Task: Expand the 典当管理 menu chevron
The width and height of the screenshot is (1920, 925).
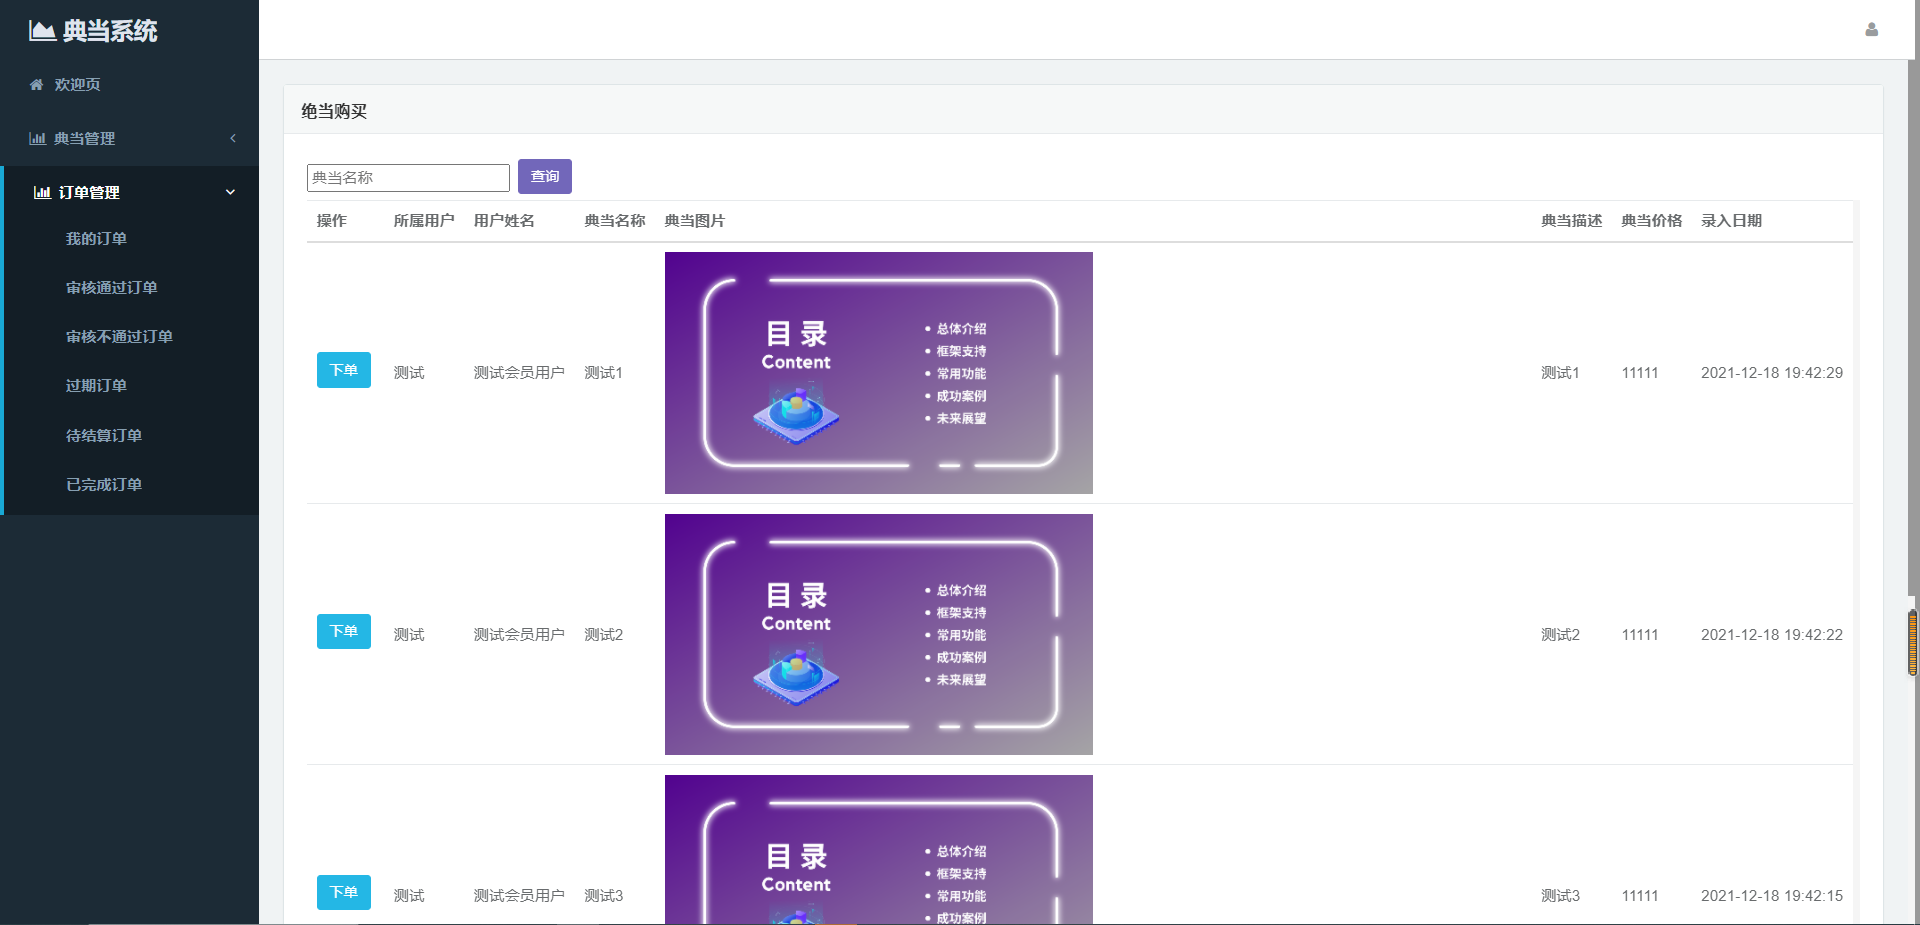Action: click(233, 138)
